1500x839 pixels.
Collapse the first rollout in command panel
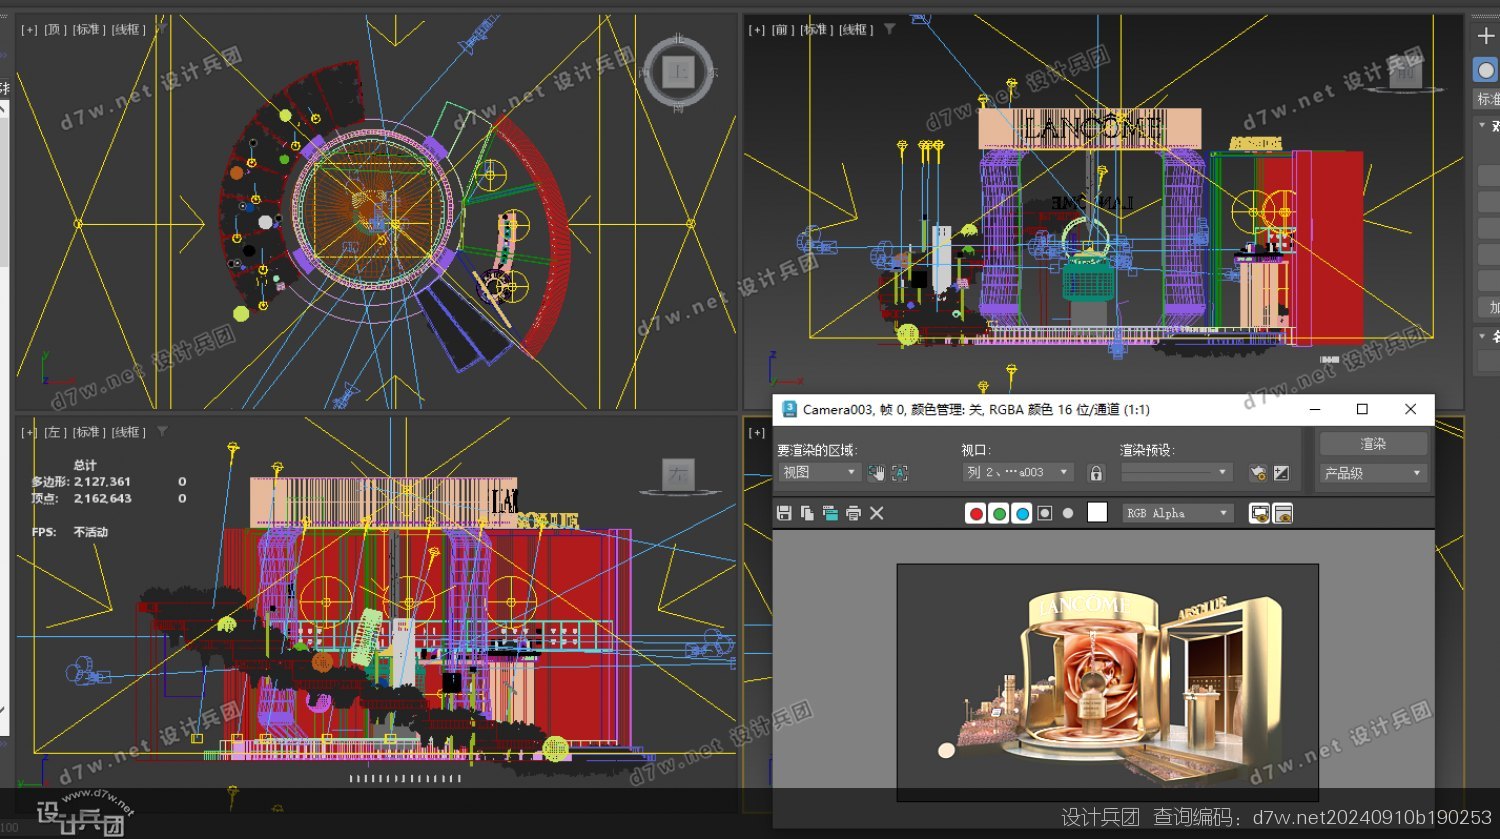point(1482,126)
